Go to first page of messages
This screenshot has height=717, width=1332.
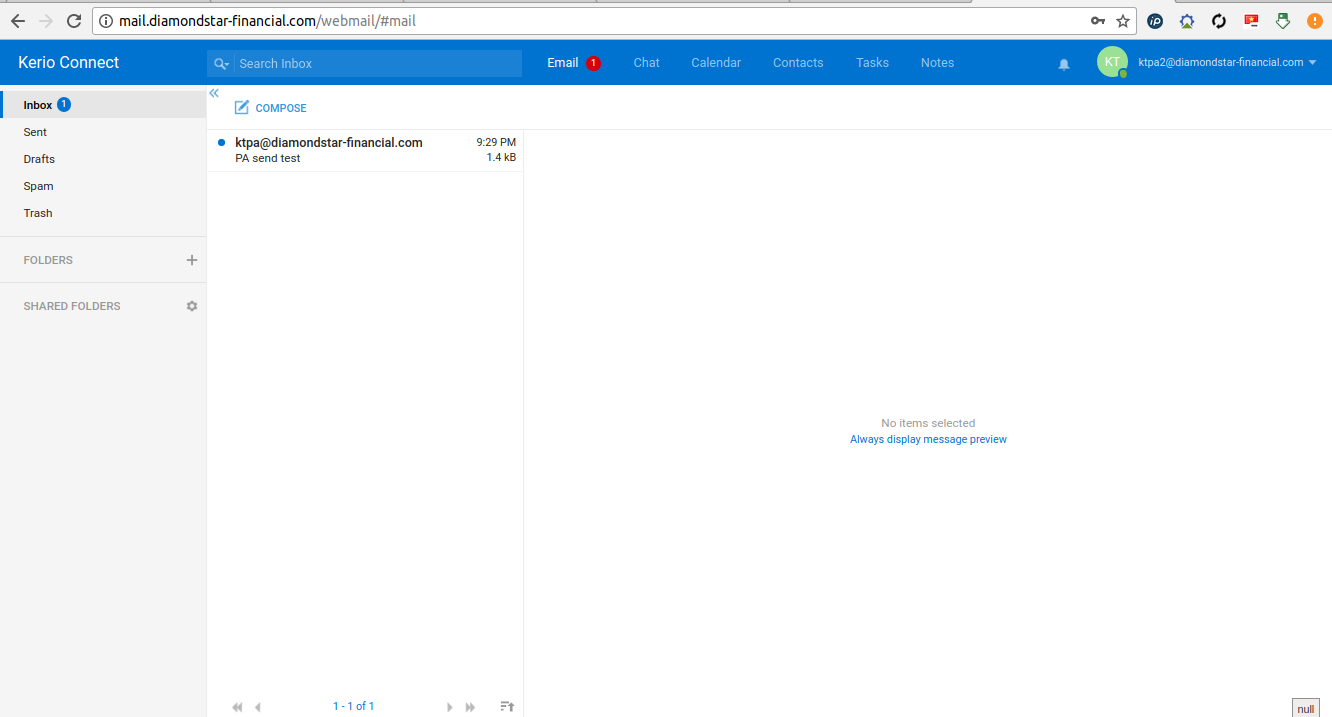(x=237, y=707)
